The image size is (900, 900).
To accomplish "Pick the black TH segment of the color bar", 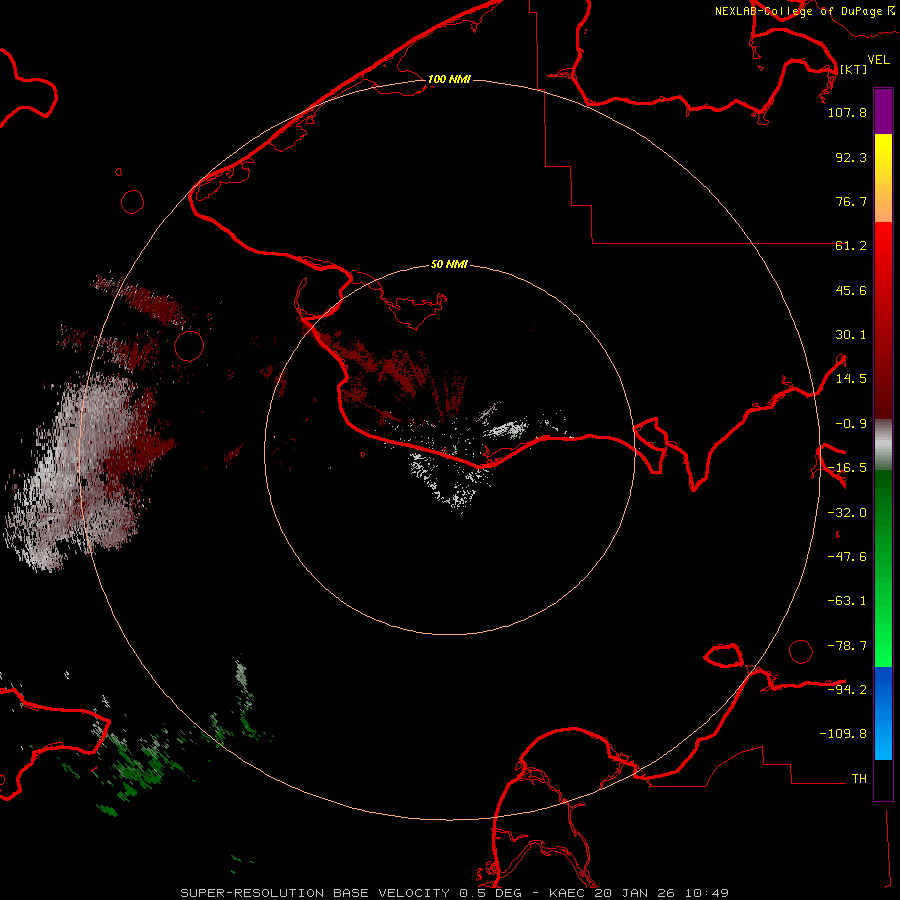I will [x=883, y=779].
